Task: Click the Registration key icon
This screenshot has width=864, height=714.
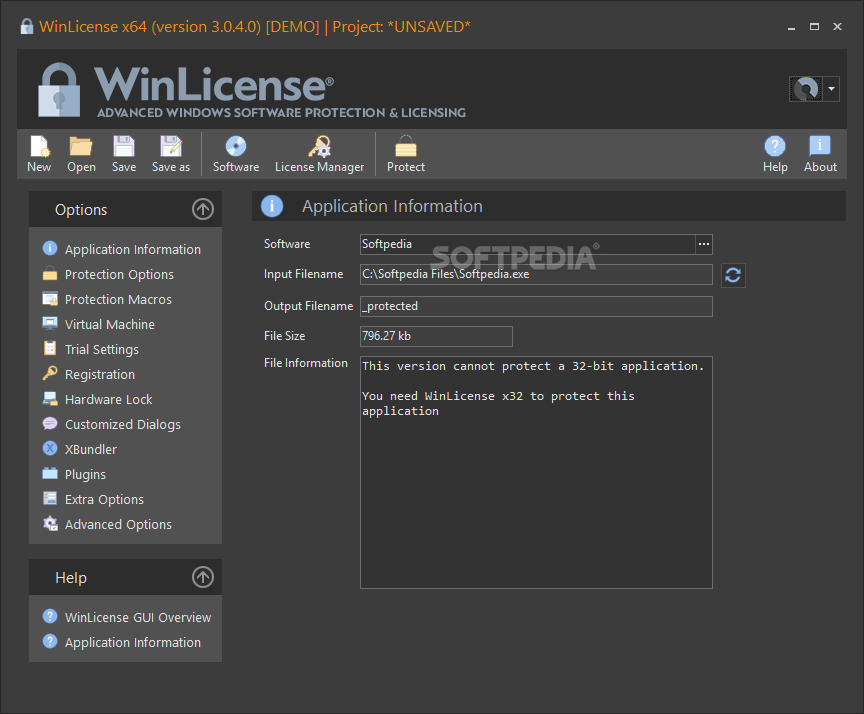Action: coord(50,374)
